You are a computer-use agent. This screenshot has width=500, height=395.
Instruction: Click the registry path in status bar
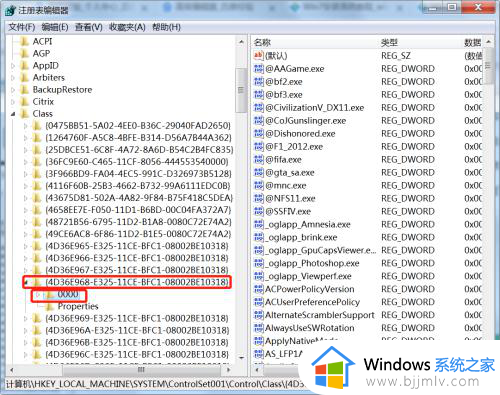pos(156,384)
